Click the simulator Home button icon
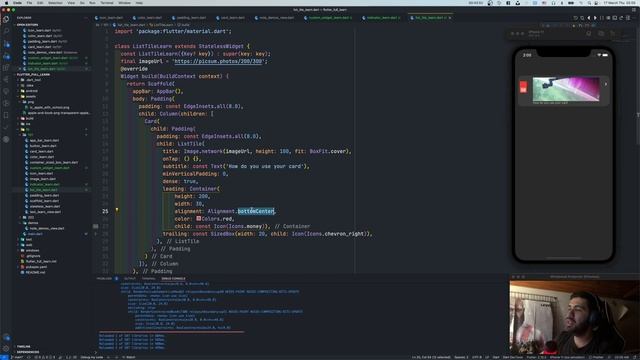 click(x=589, y=34)
